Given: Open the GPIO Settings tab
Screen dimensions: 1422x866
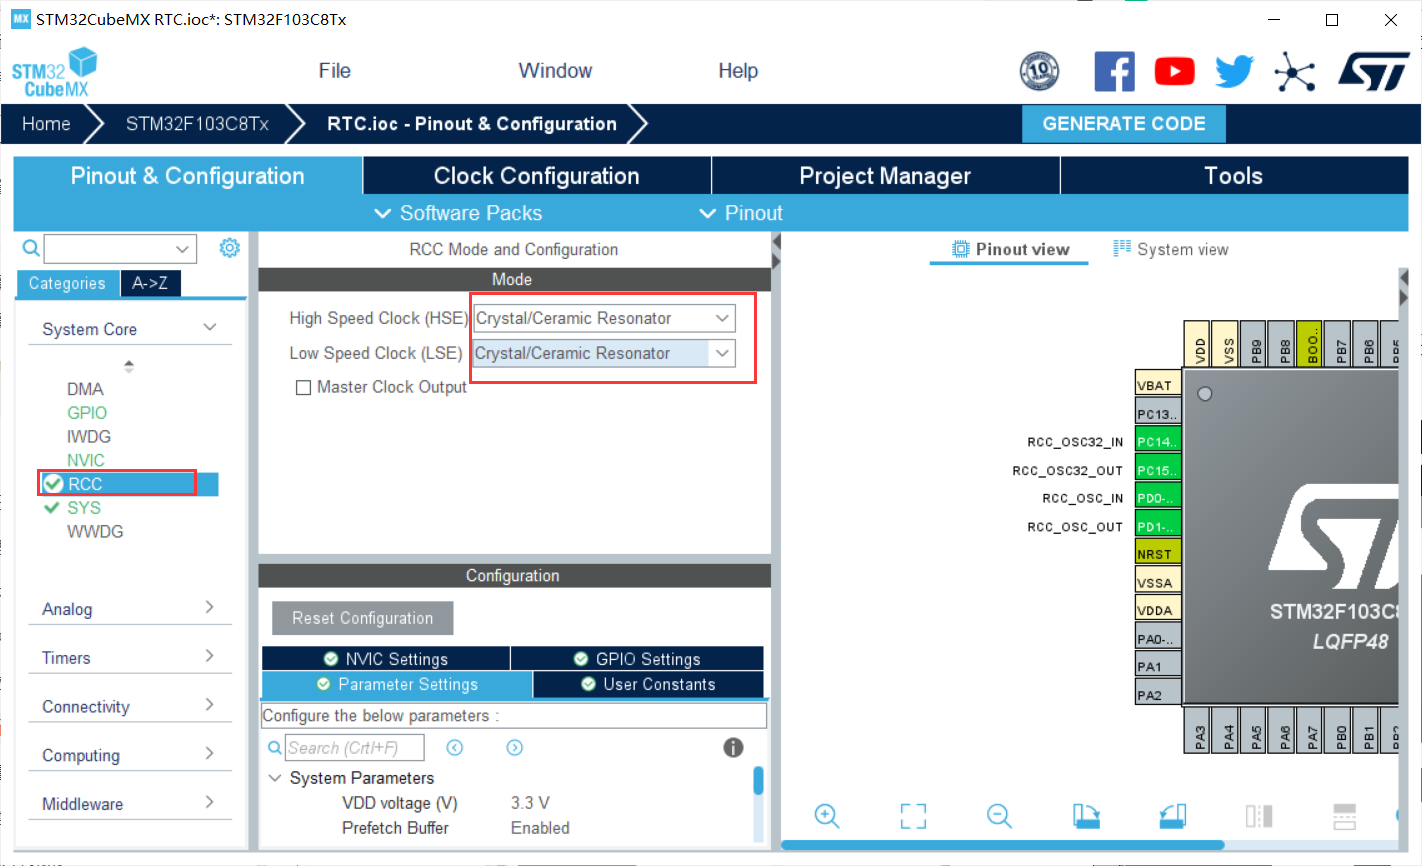Looking at the screenshot, I should point(638,659).
